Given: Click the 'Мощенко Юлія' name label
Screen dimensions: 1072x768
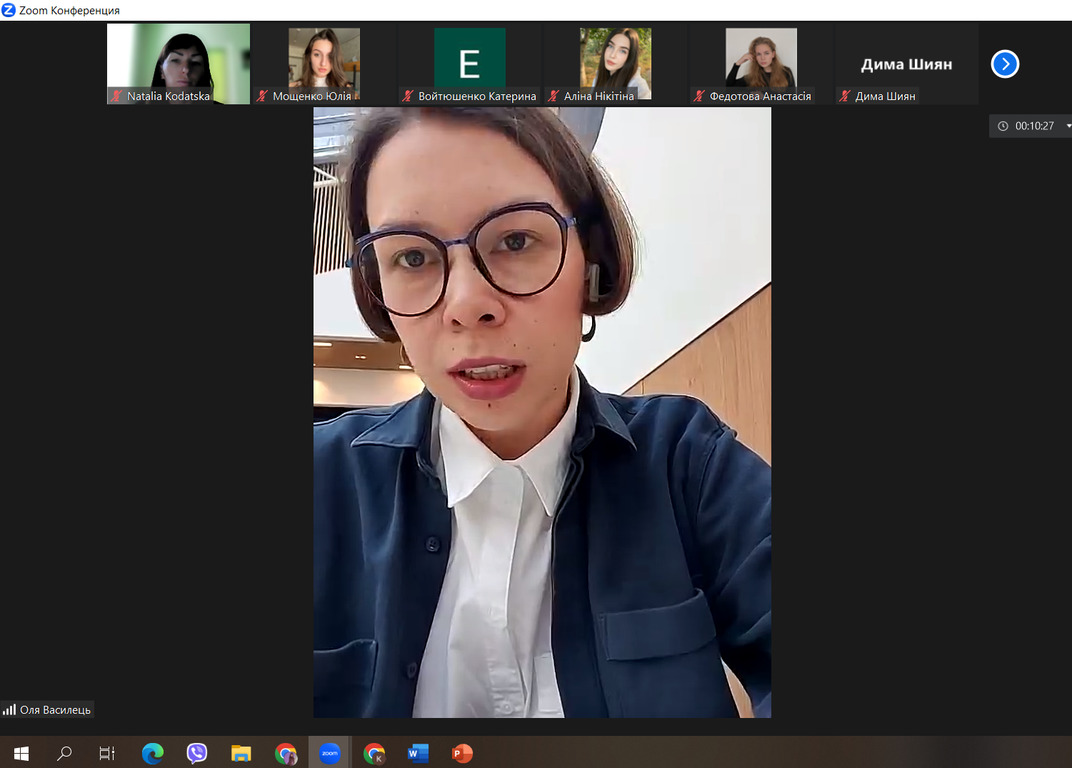Looking at the screenshot, I should [312, 96].
